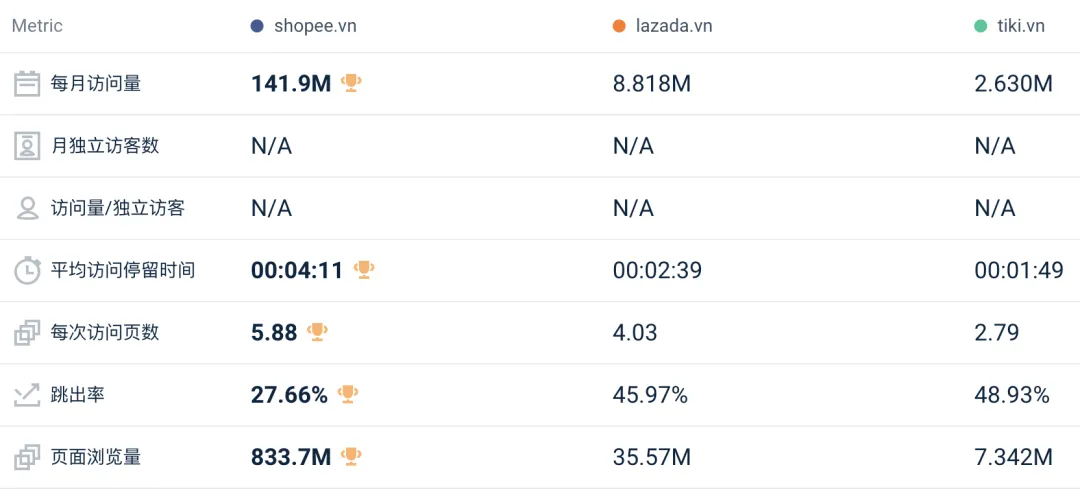Click the stacked pages icon beside 页面浏览量

point(27,457)
